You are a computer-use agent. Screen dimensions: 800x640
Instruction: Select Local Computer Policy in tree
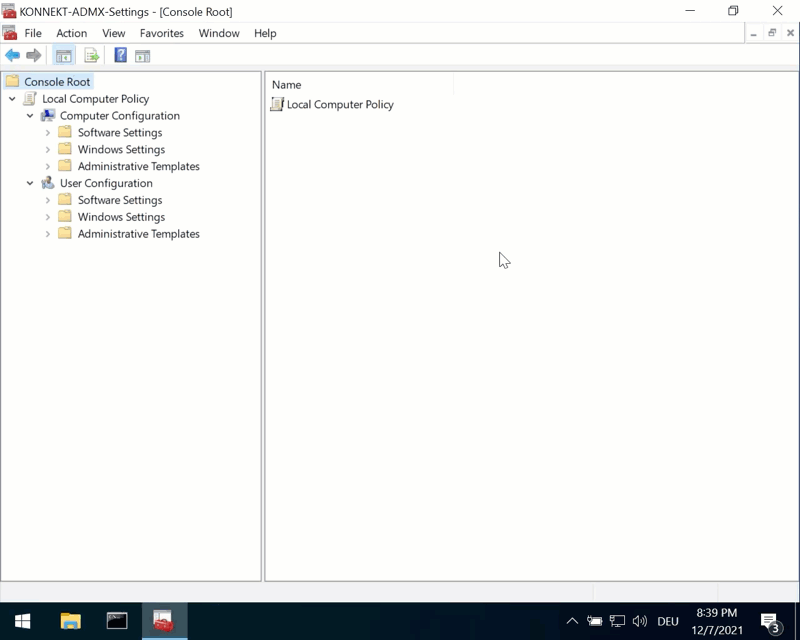pyautogui.click(x=95, y=99)
